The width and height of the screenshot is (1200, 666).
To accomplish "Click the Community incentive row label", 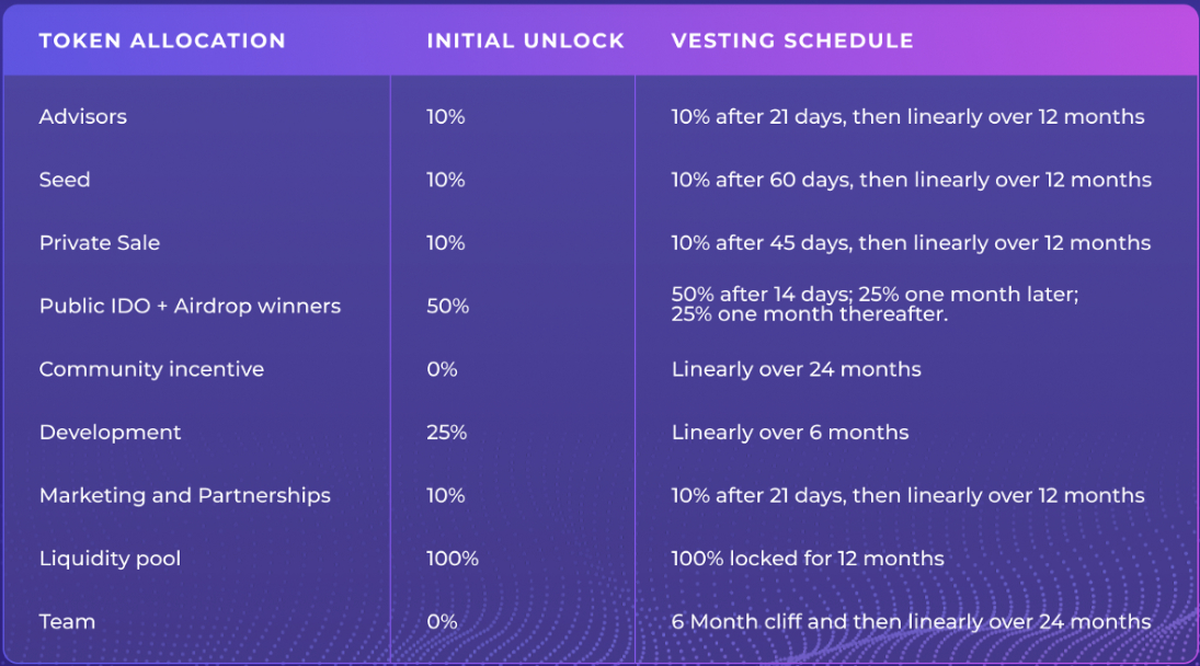I will [x=151, y=369].
